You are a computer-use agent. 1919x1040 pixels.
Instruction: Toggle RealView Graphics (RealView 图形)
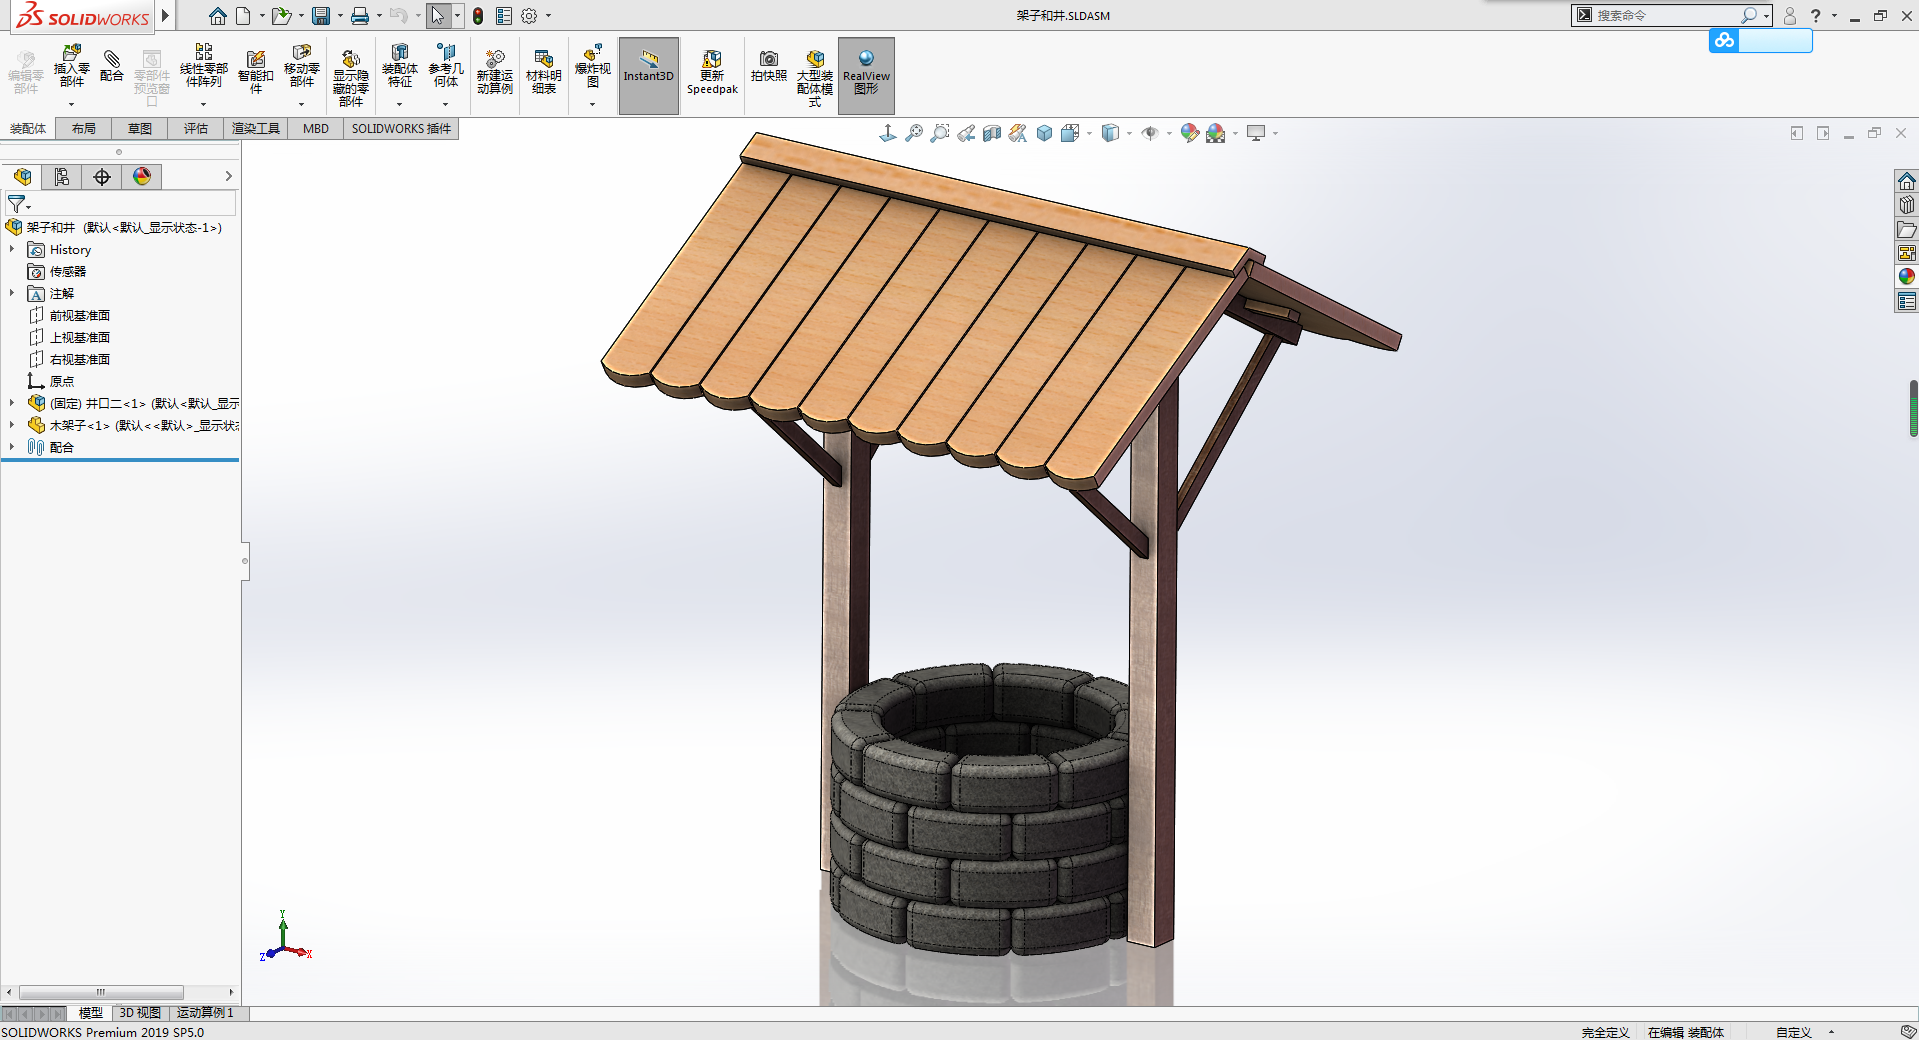coord(866,76)
